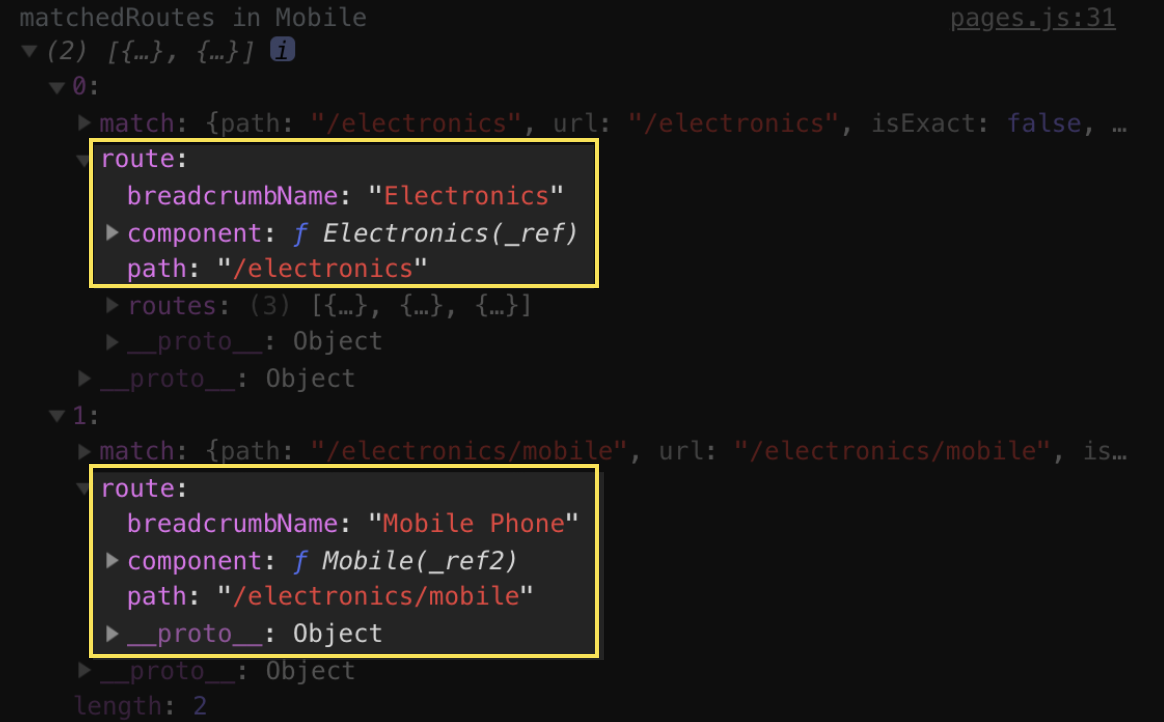Viewport: 1164px width, 722px height.
Task: Open the pages.js:31 source link
Action: (x=1033, y=17)
